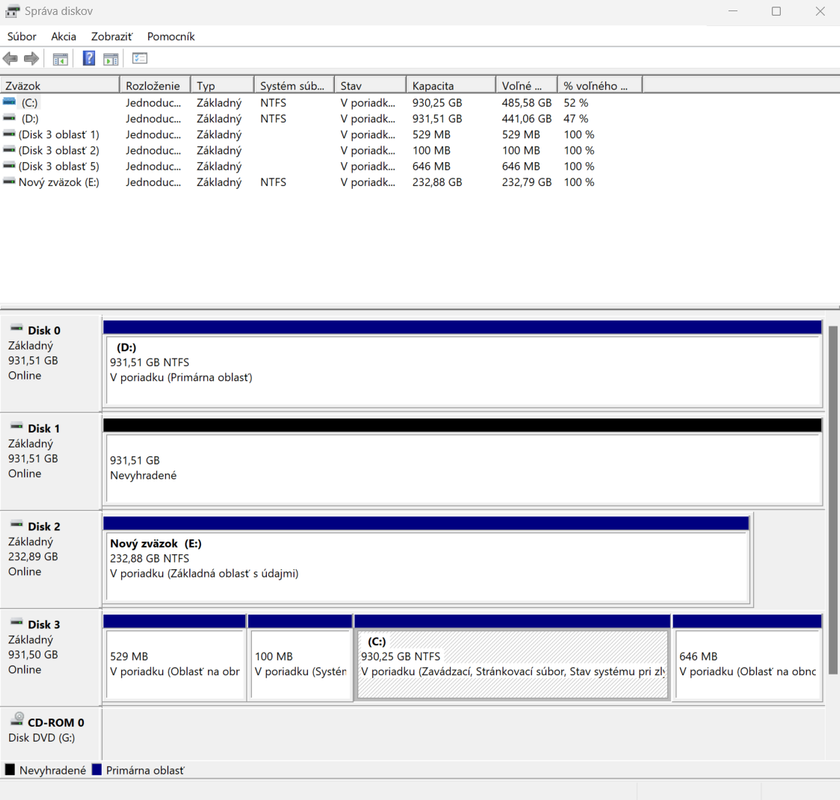Select the (Disk 3 oblasť 5) row

tap(321, 166)
